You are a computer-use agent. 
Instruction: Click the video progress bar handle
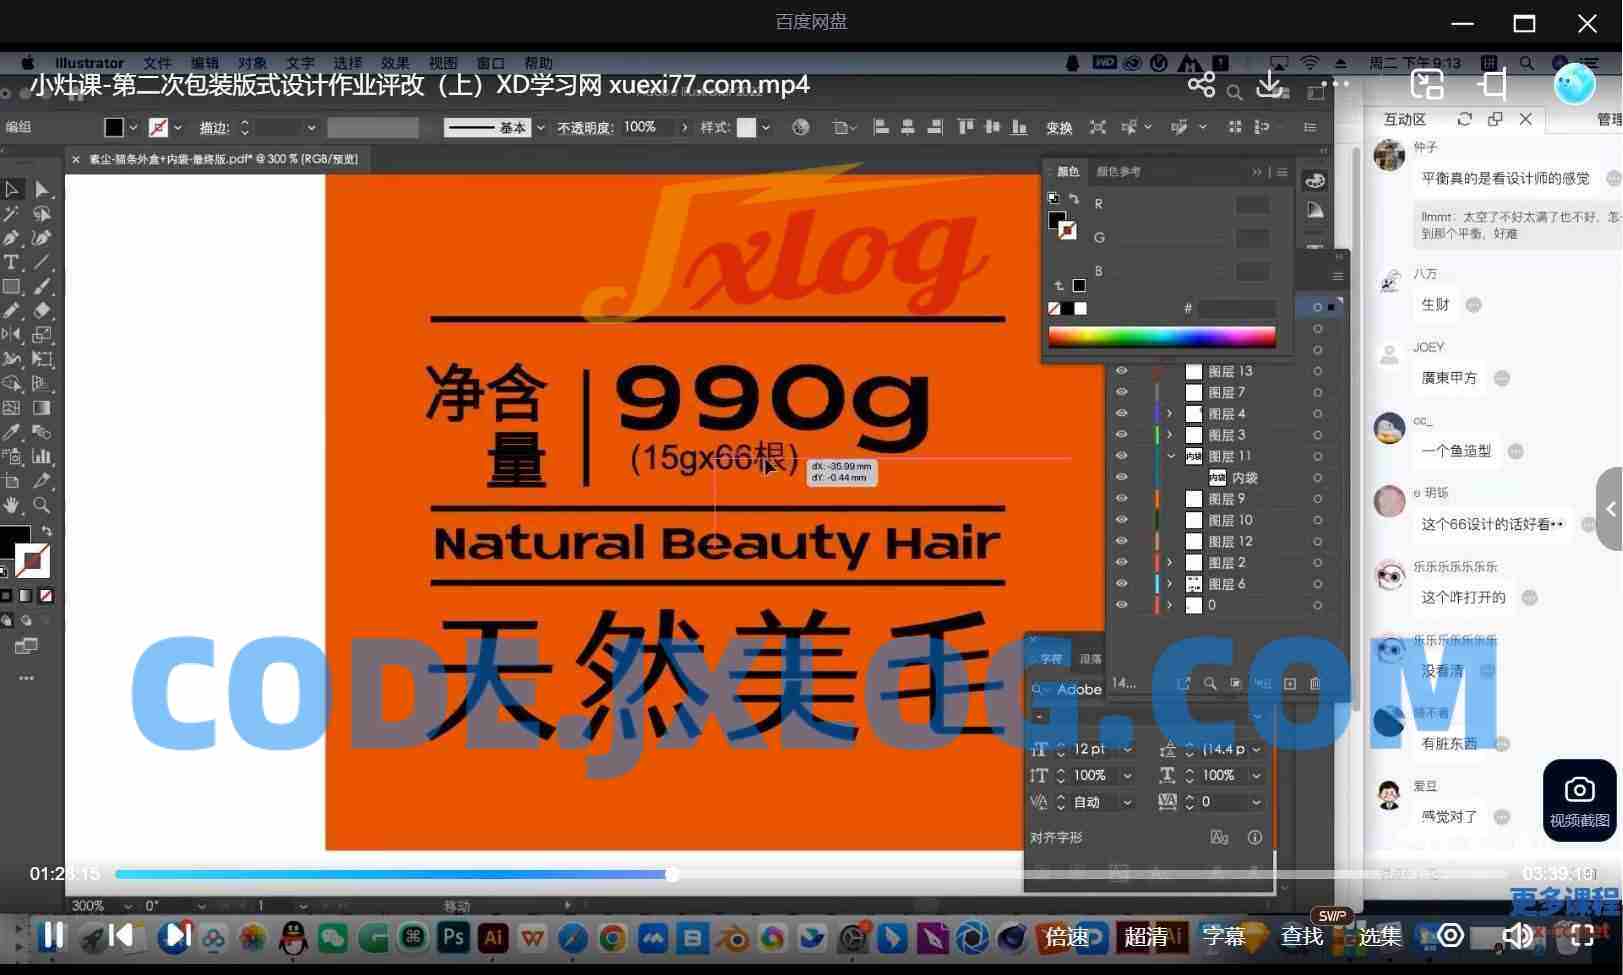pyautogui.click(x=672, y=874)
